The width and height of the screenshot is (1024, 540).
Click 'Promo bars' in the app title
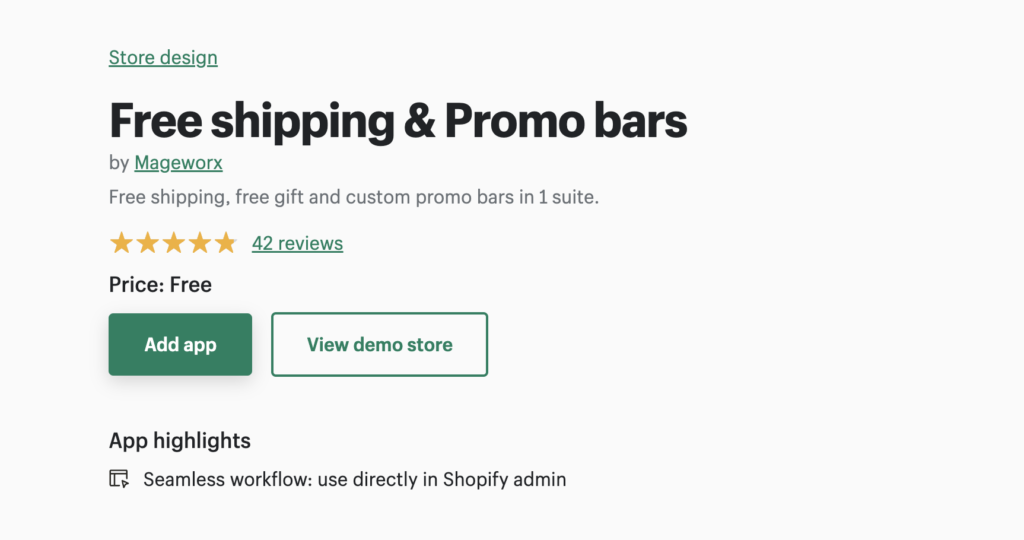pos(566,121)
